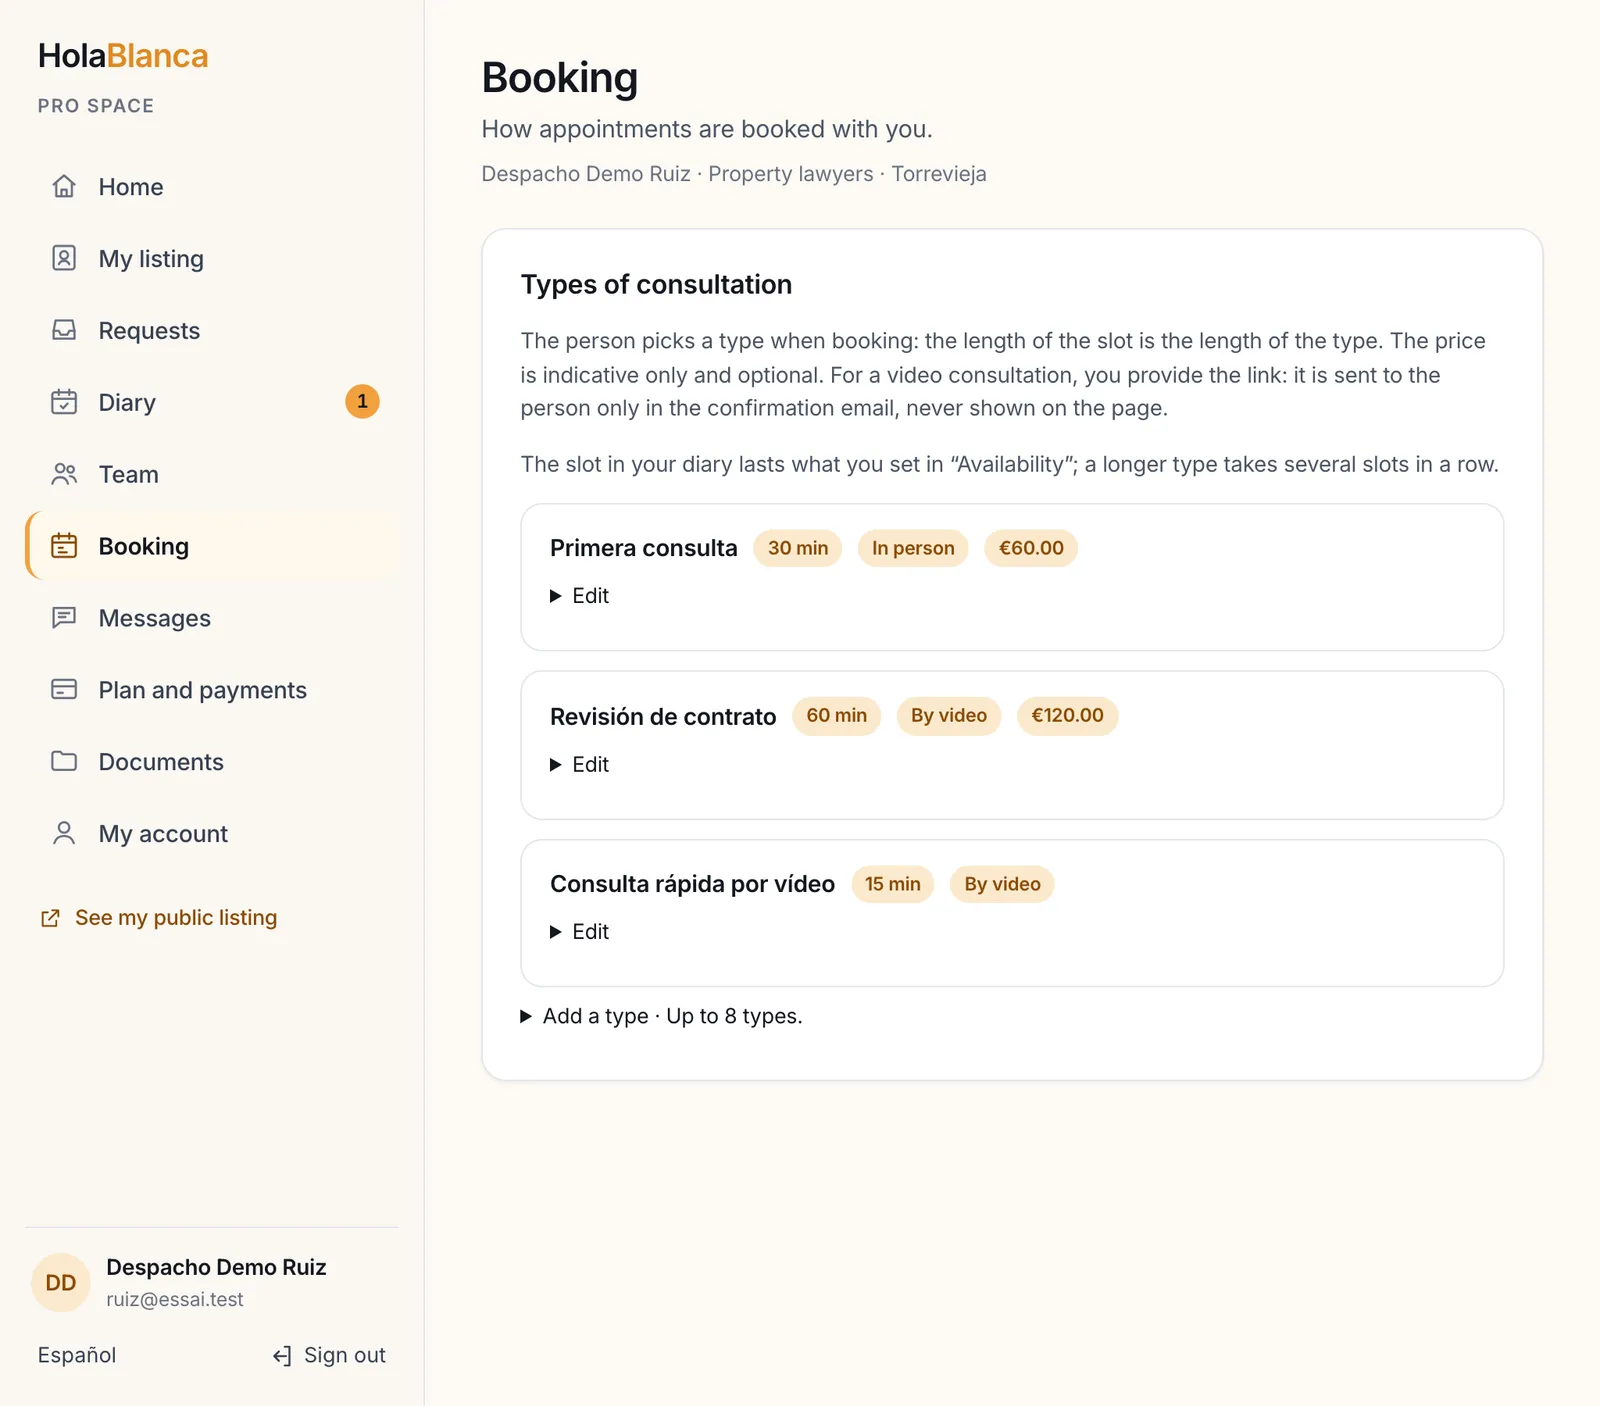Click the My account user icon
The image size is (1600, 1406).
point(64,834)
